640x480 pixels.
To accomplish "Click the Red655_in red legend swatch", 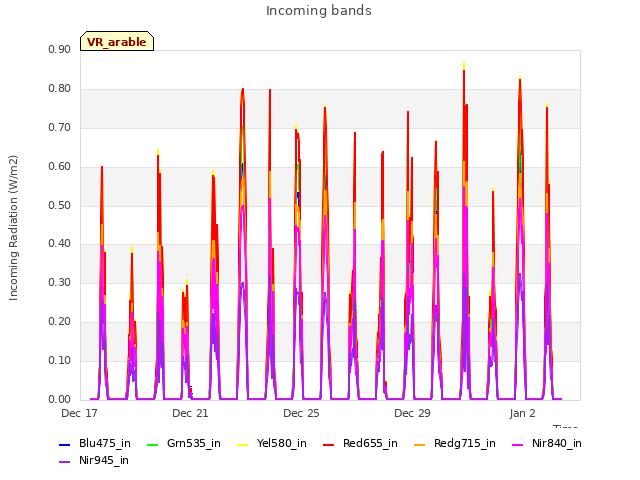I will 329,444.
